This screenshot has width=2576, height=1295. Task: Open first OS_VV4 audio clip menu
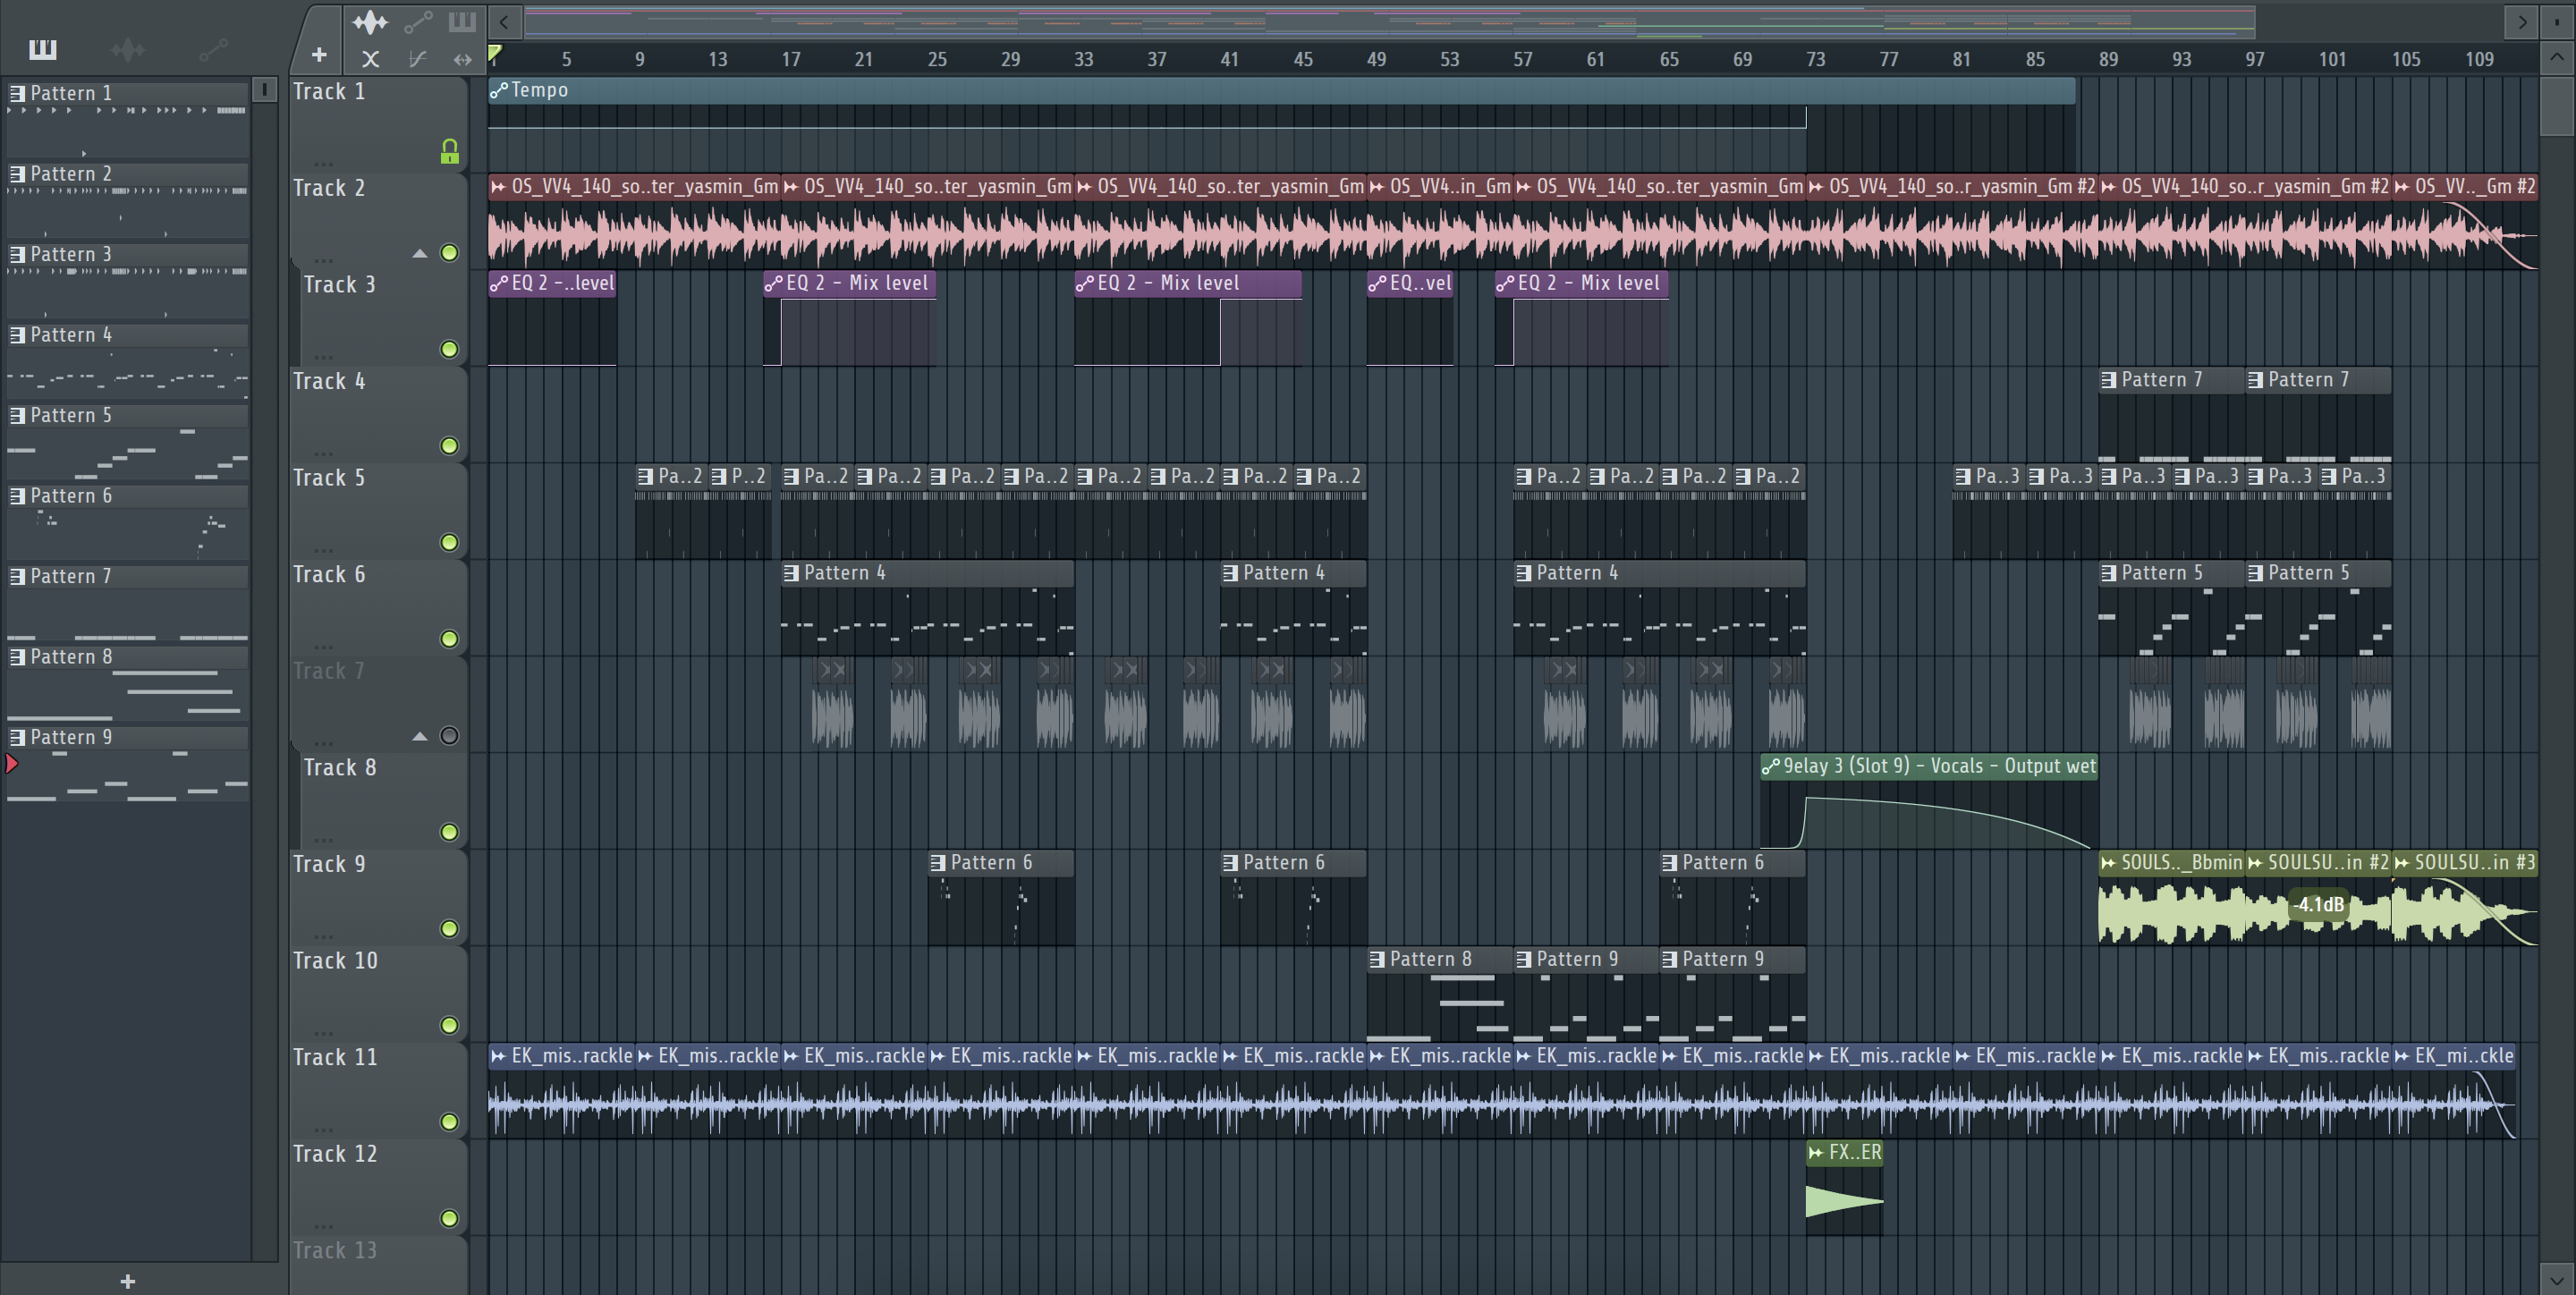(x=498, y=187)
